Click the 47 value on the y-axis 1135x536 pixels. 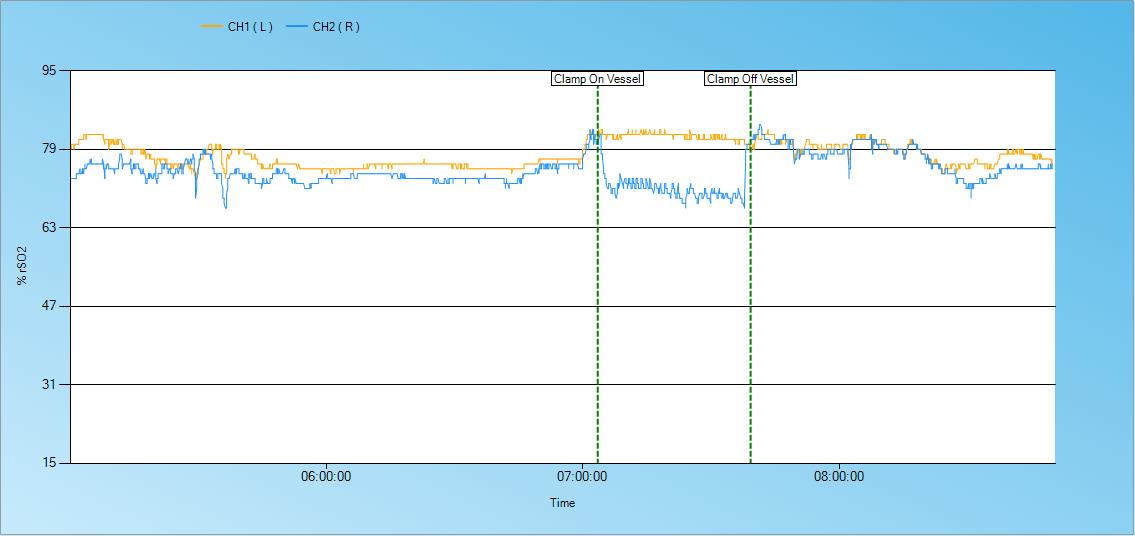pyautogui.click(x=50, y=306)
